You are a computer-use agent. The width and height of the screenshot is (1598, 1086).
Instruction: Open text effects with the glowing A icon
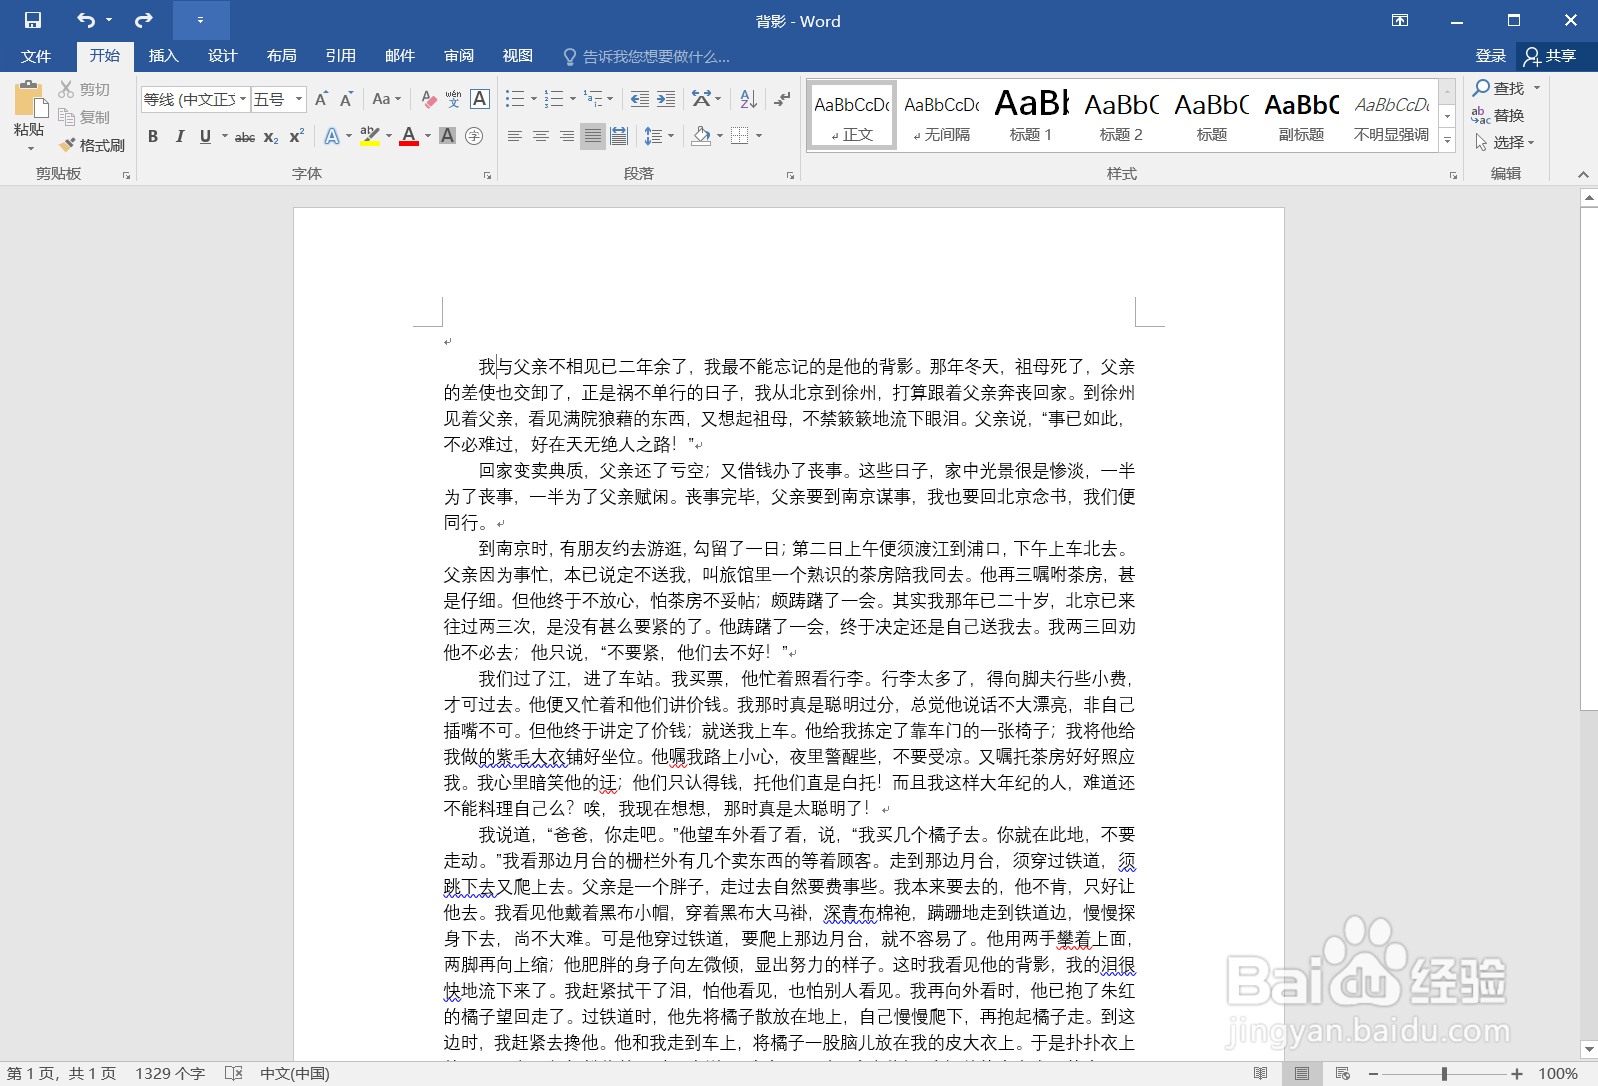point(332,136)
